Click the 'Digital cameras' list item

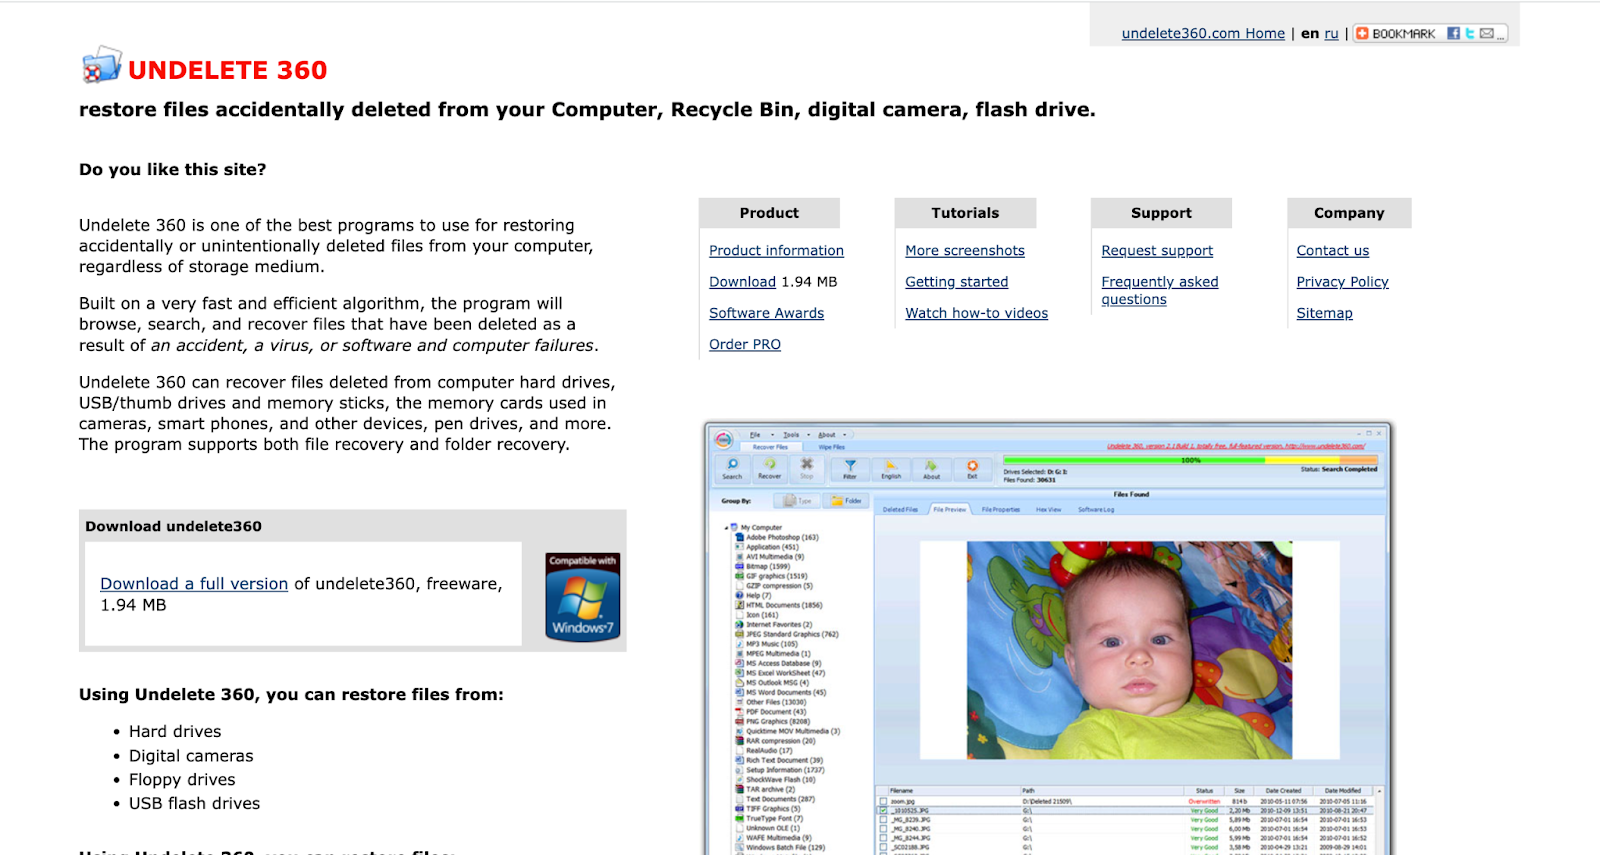[191, 756]
